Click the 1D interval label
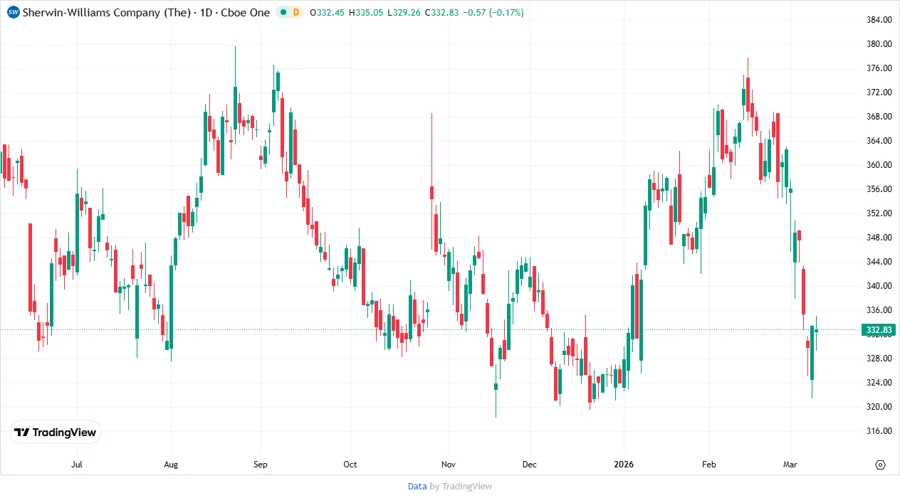The image size is (900, 498). (206, 12)
